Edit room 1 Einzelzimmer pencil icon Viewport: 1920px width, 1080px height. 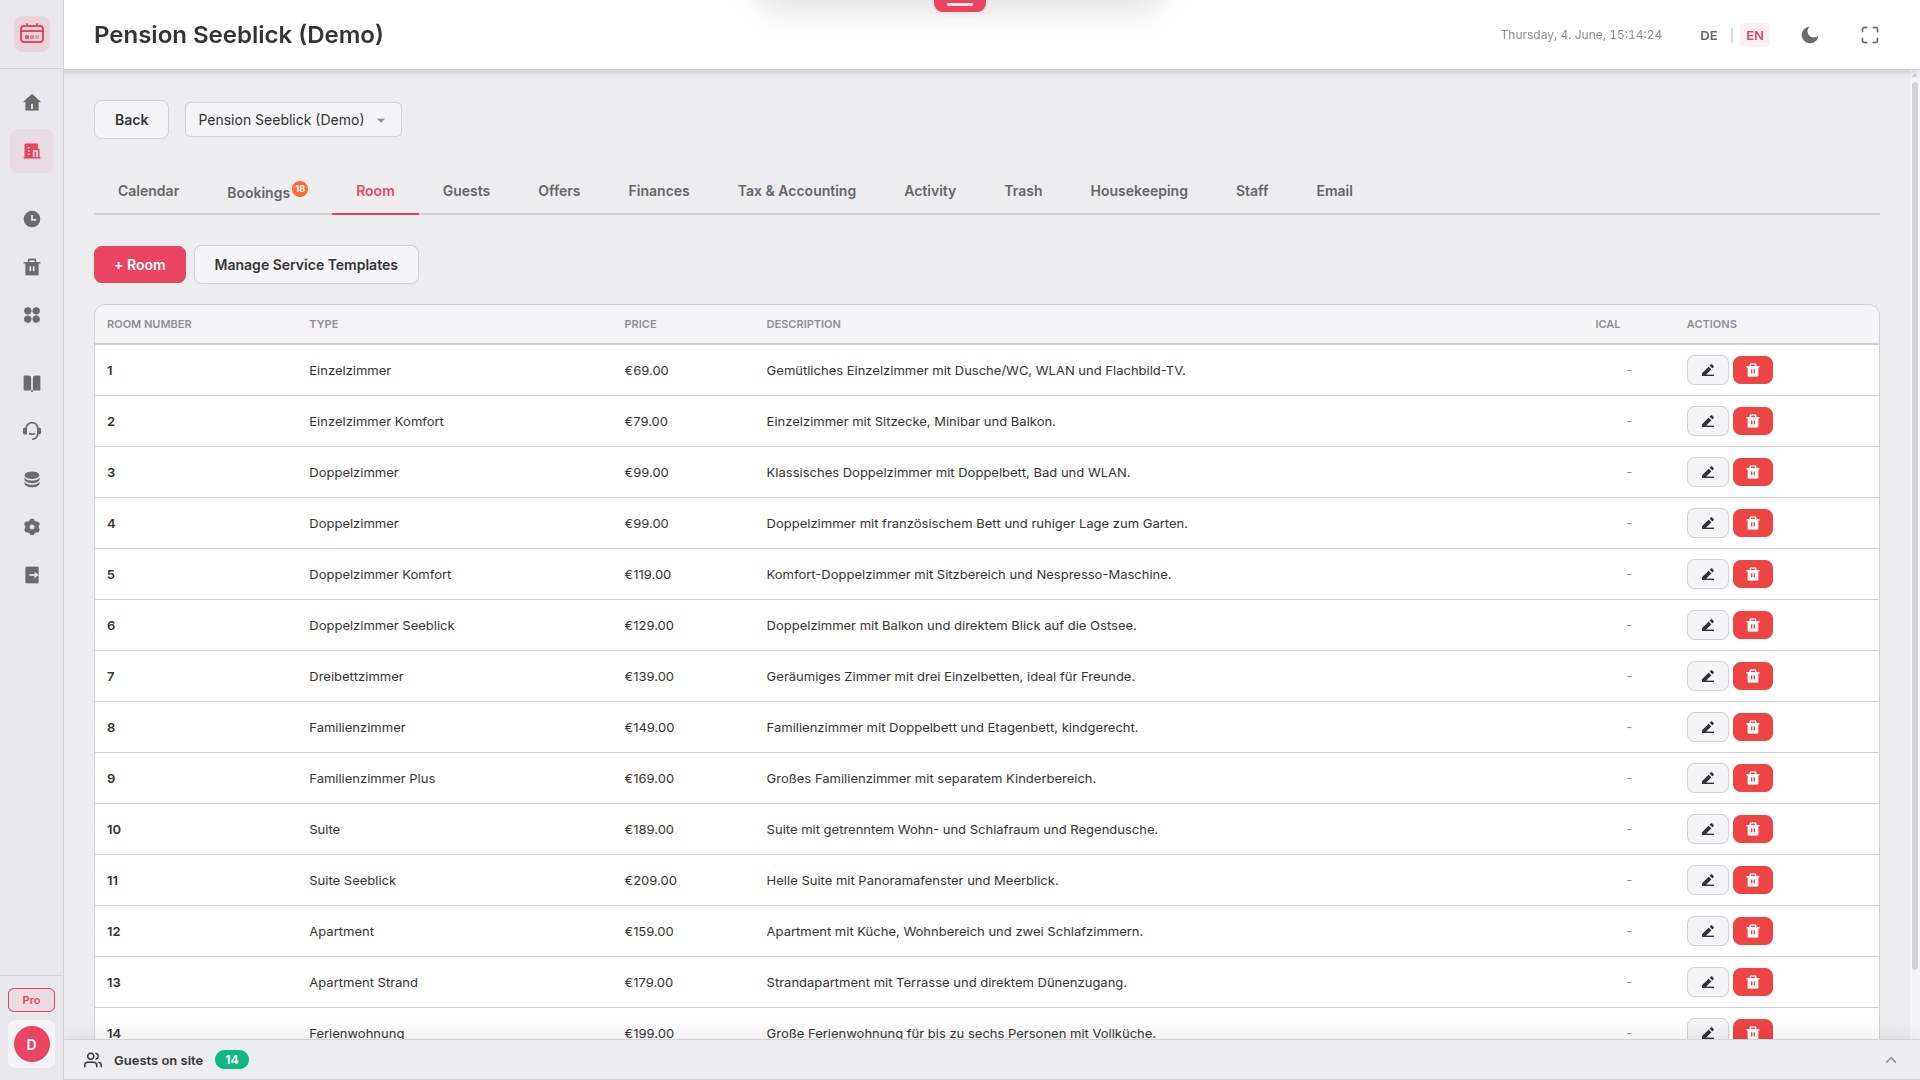[1708, 370]
